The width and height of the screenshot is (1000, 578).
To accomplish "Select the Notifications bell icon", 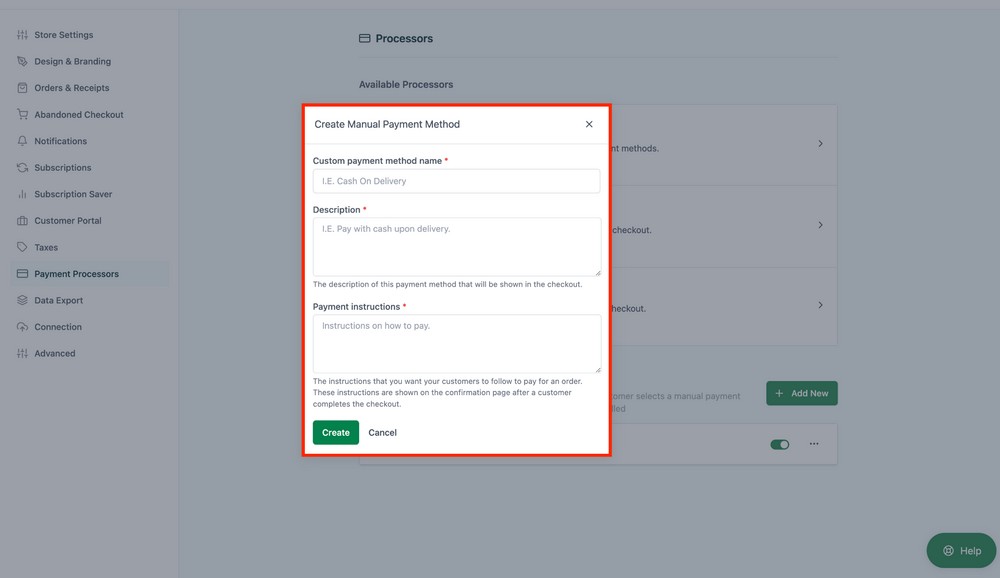I will tap(22, 140).
